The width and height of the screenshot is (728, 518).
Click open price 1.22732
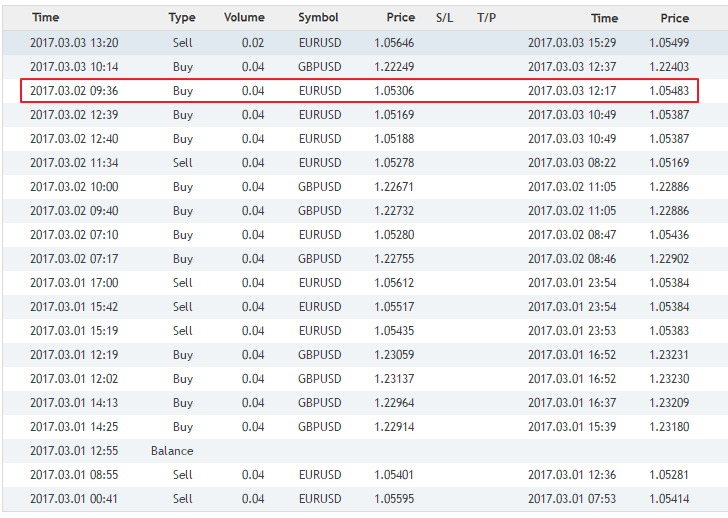pos(394,211)
